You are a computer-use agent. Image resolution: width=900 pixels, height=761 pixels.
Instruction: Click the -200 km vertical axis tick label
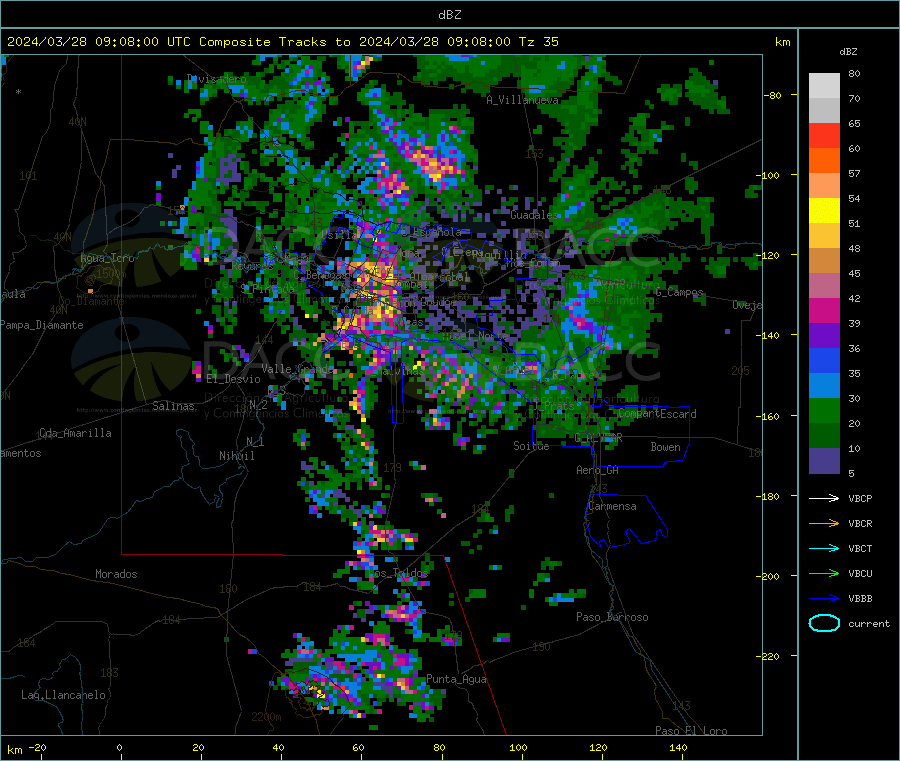[767, 576]
